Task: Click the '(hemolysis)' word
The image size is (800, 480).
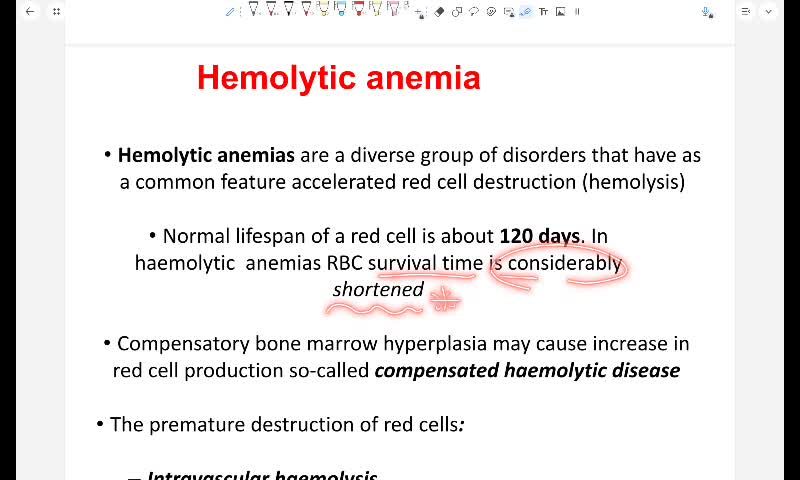Action: coord(634,182)
